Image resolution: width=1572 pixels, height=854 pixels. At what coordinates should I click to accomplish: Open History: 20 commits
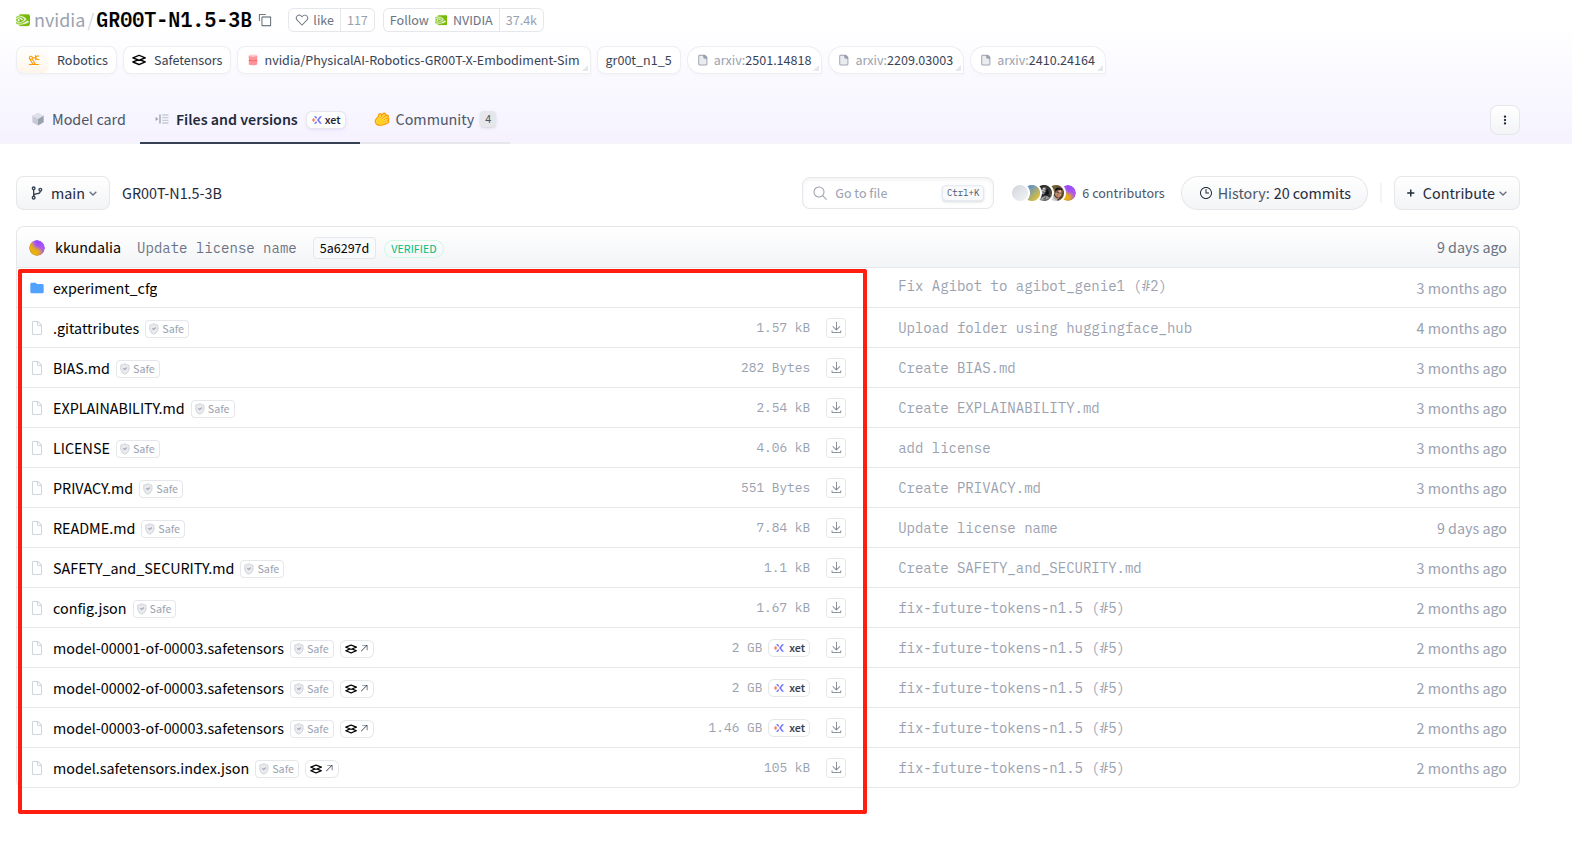click(x=1274, y=193)
